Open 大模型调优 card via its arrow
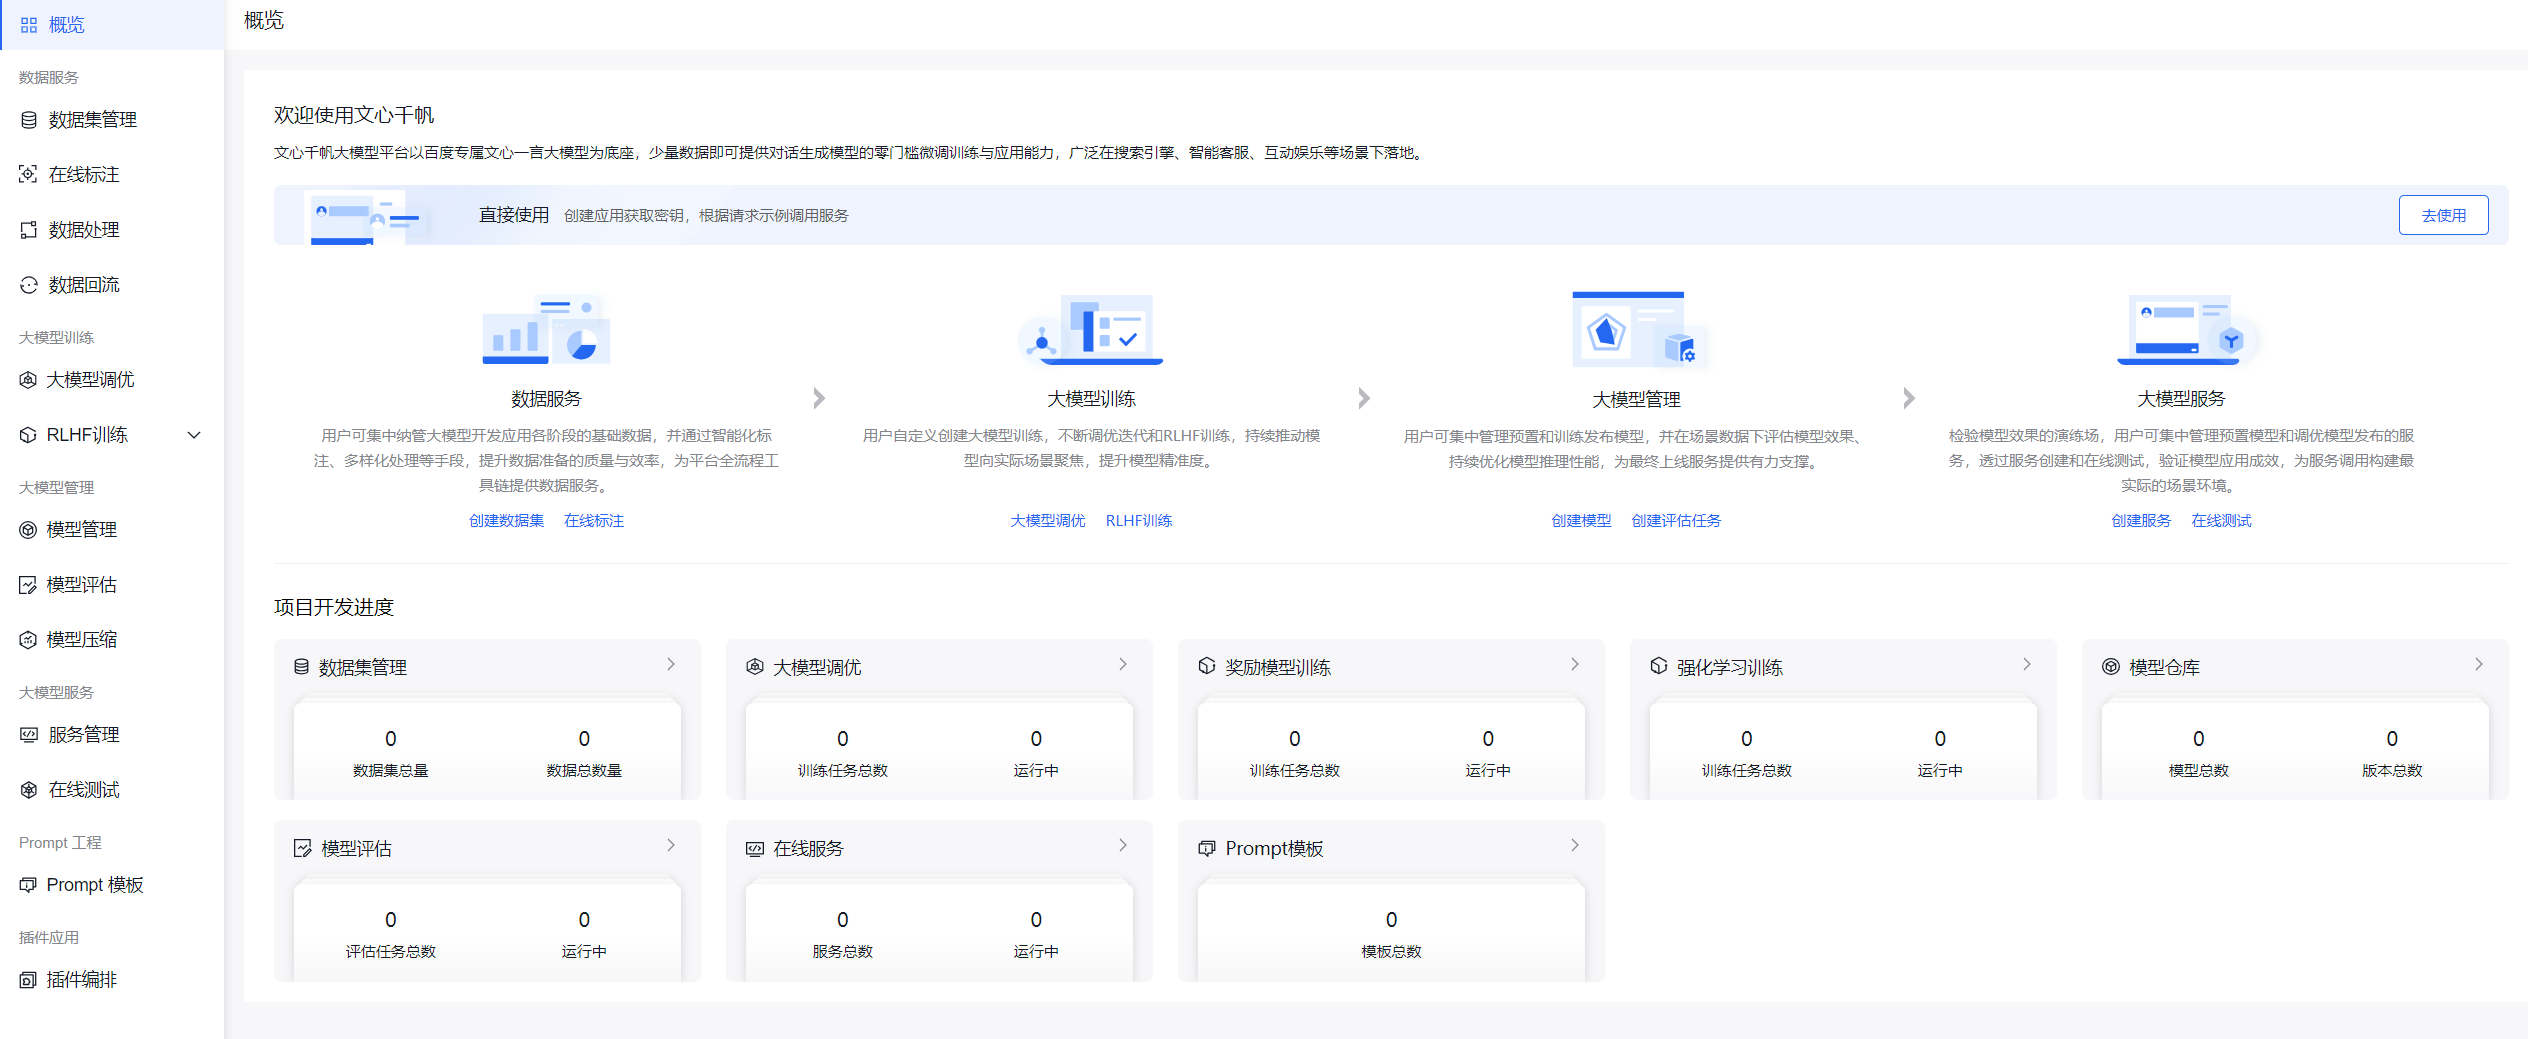2528x1039 pixels. 1123,664
